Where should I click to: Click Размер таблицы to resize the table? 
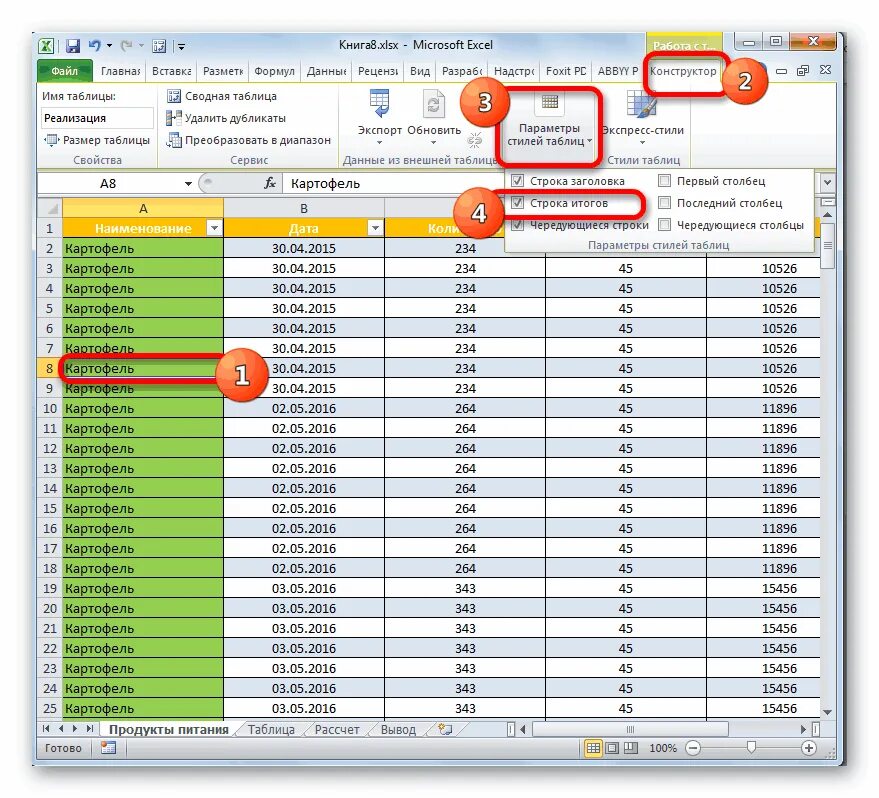tap(97, 140)
